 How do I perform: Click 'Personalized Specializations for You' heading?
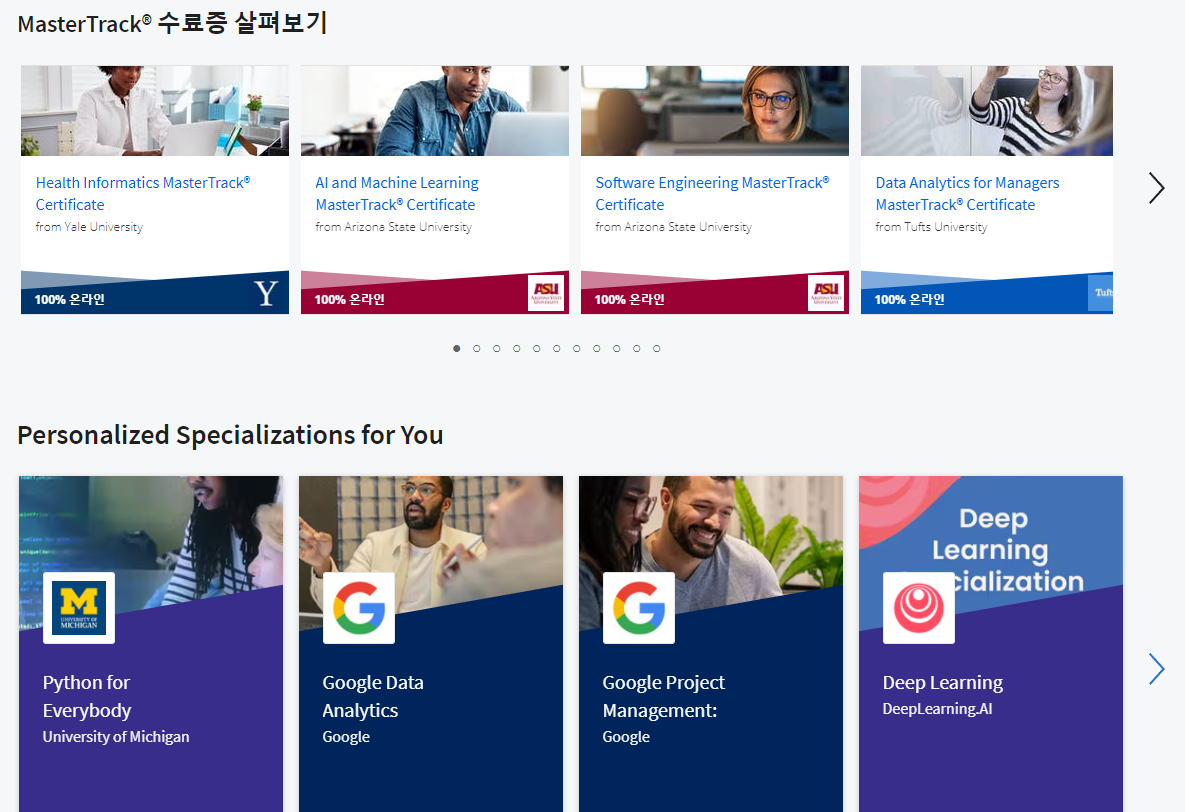(231, 435)
